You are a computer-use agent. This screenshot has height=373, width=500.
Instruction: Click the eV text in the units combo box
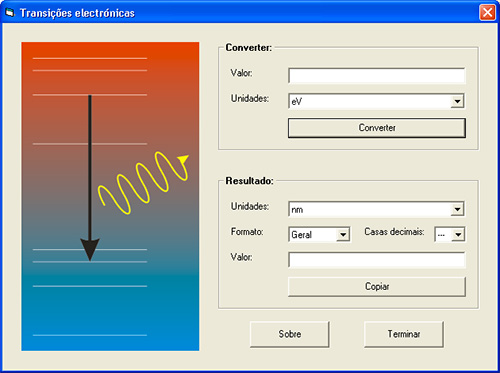(297, 101)
